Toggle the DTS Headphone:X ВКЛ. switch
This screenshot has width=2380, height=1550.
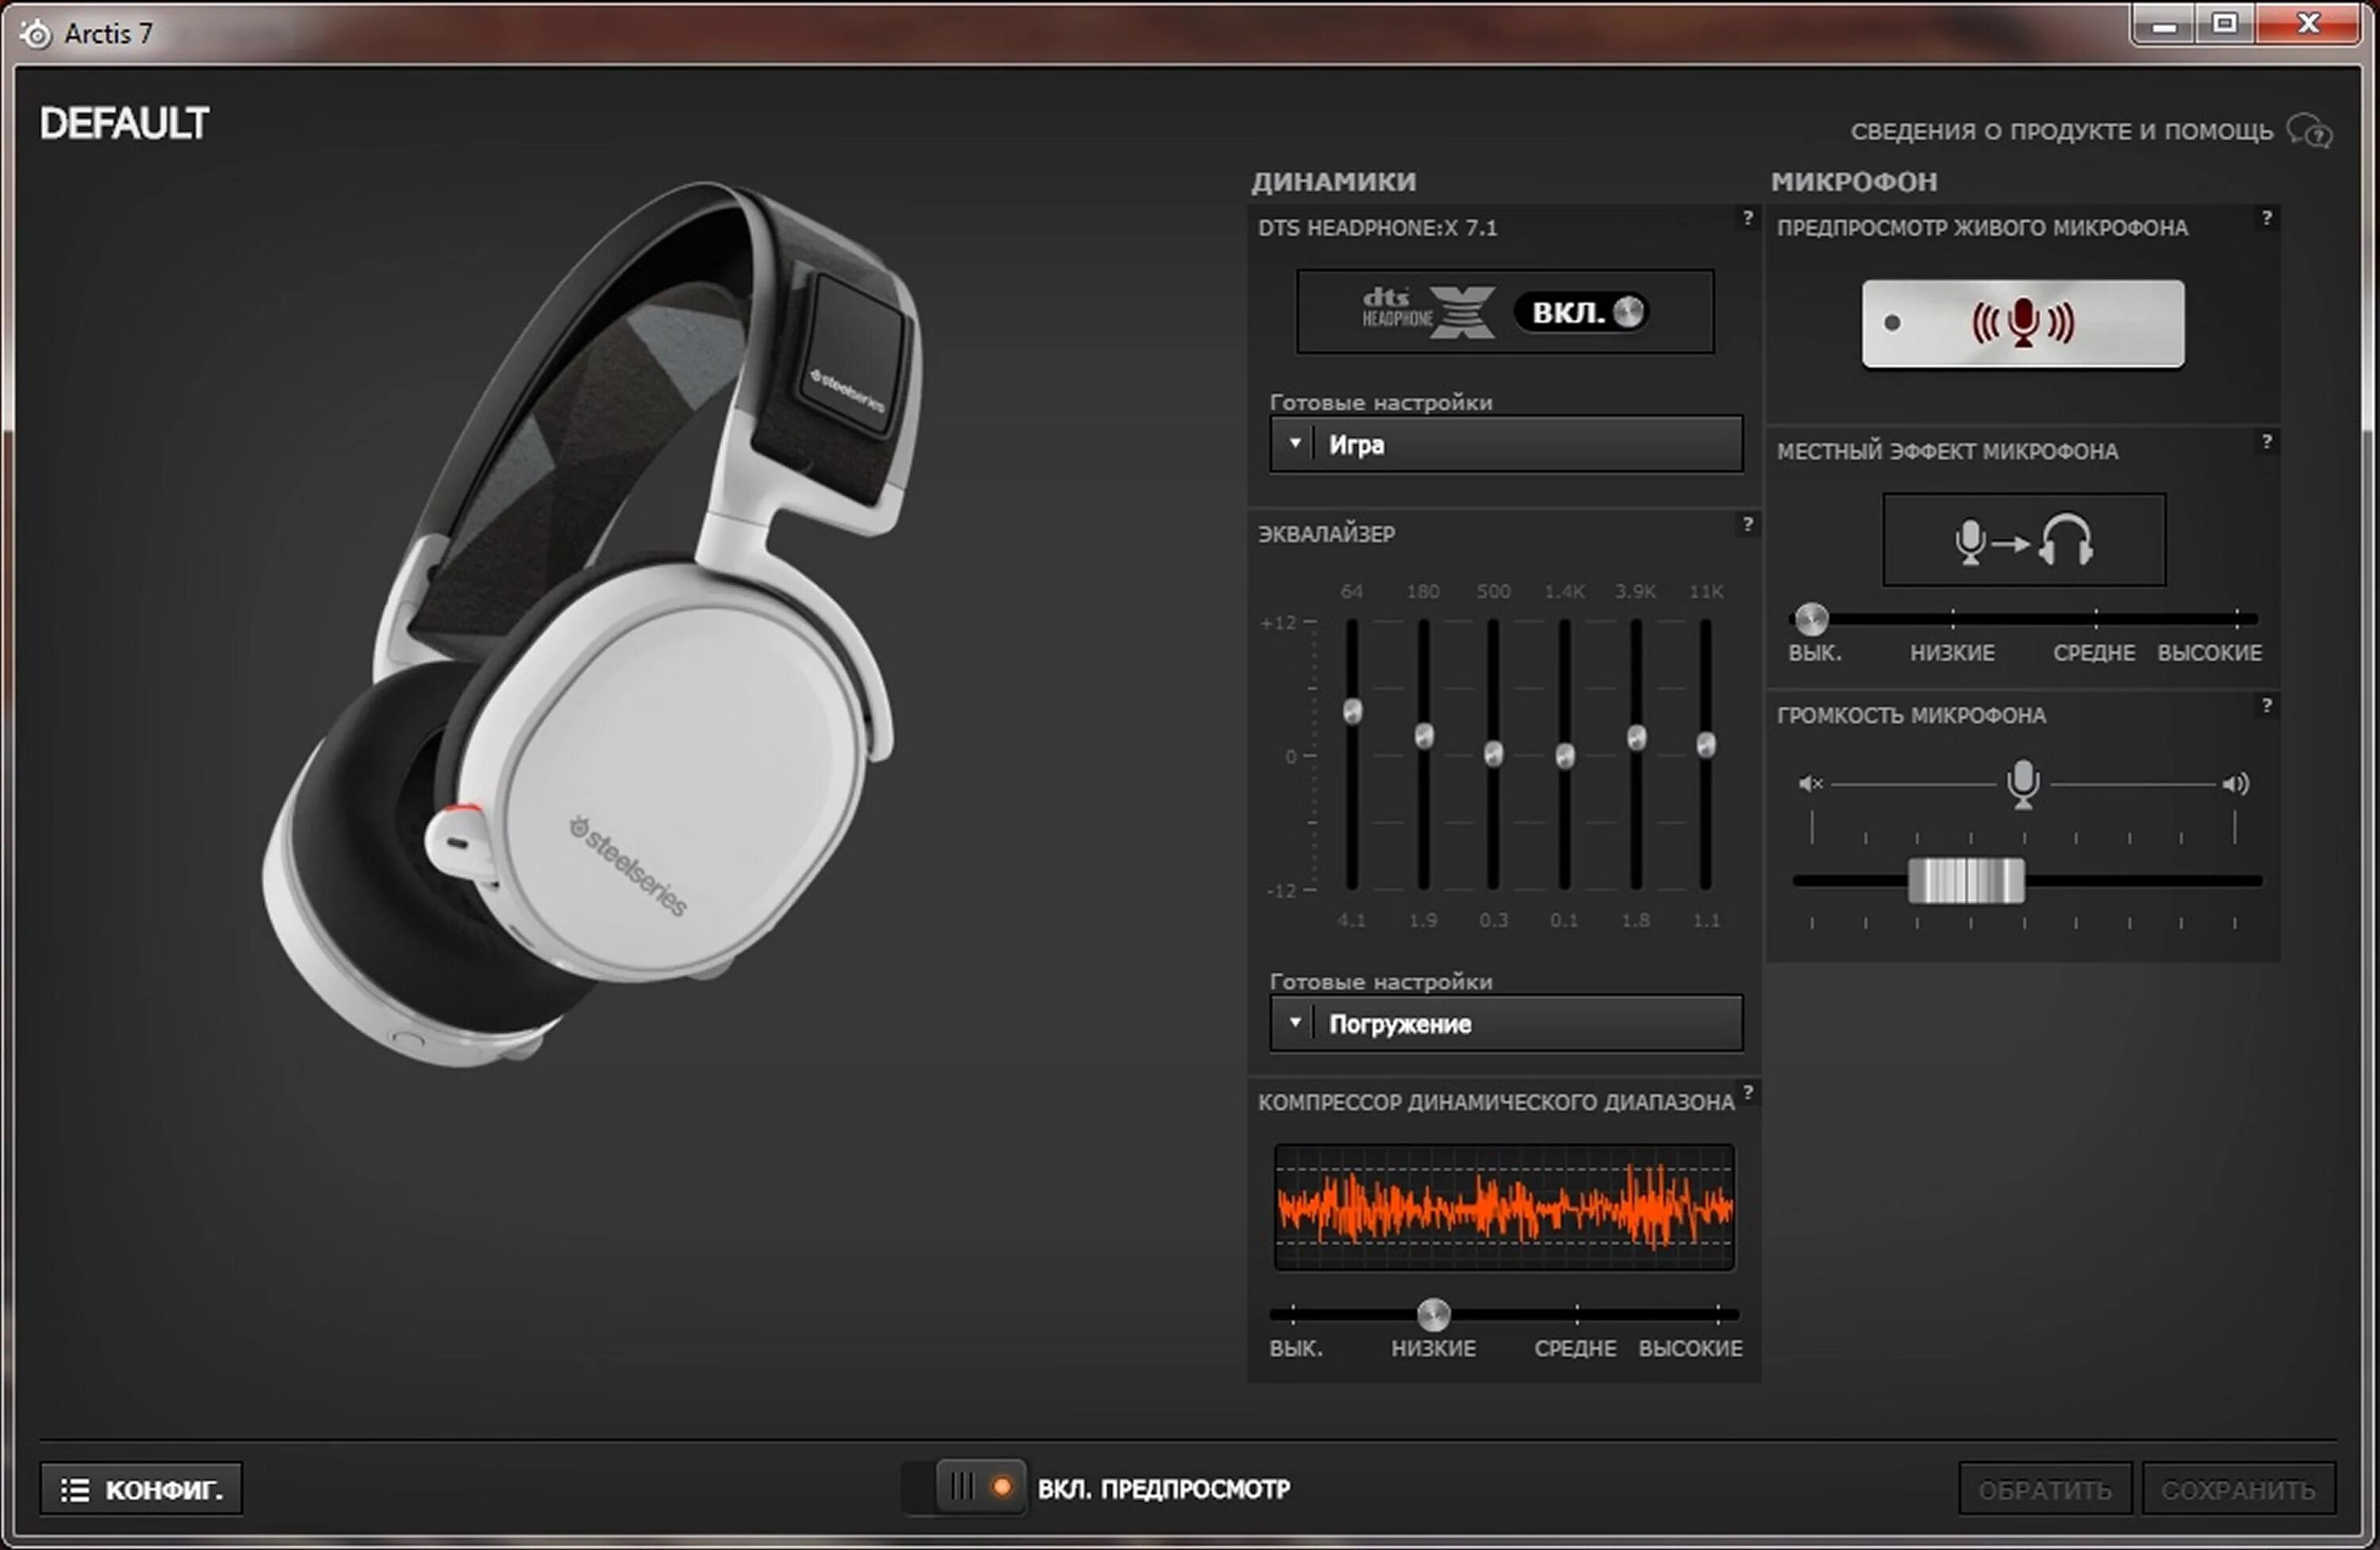(1584, 312)
